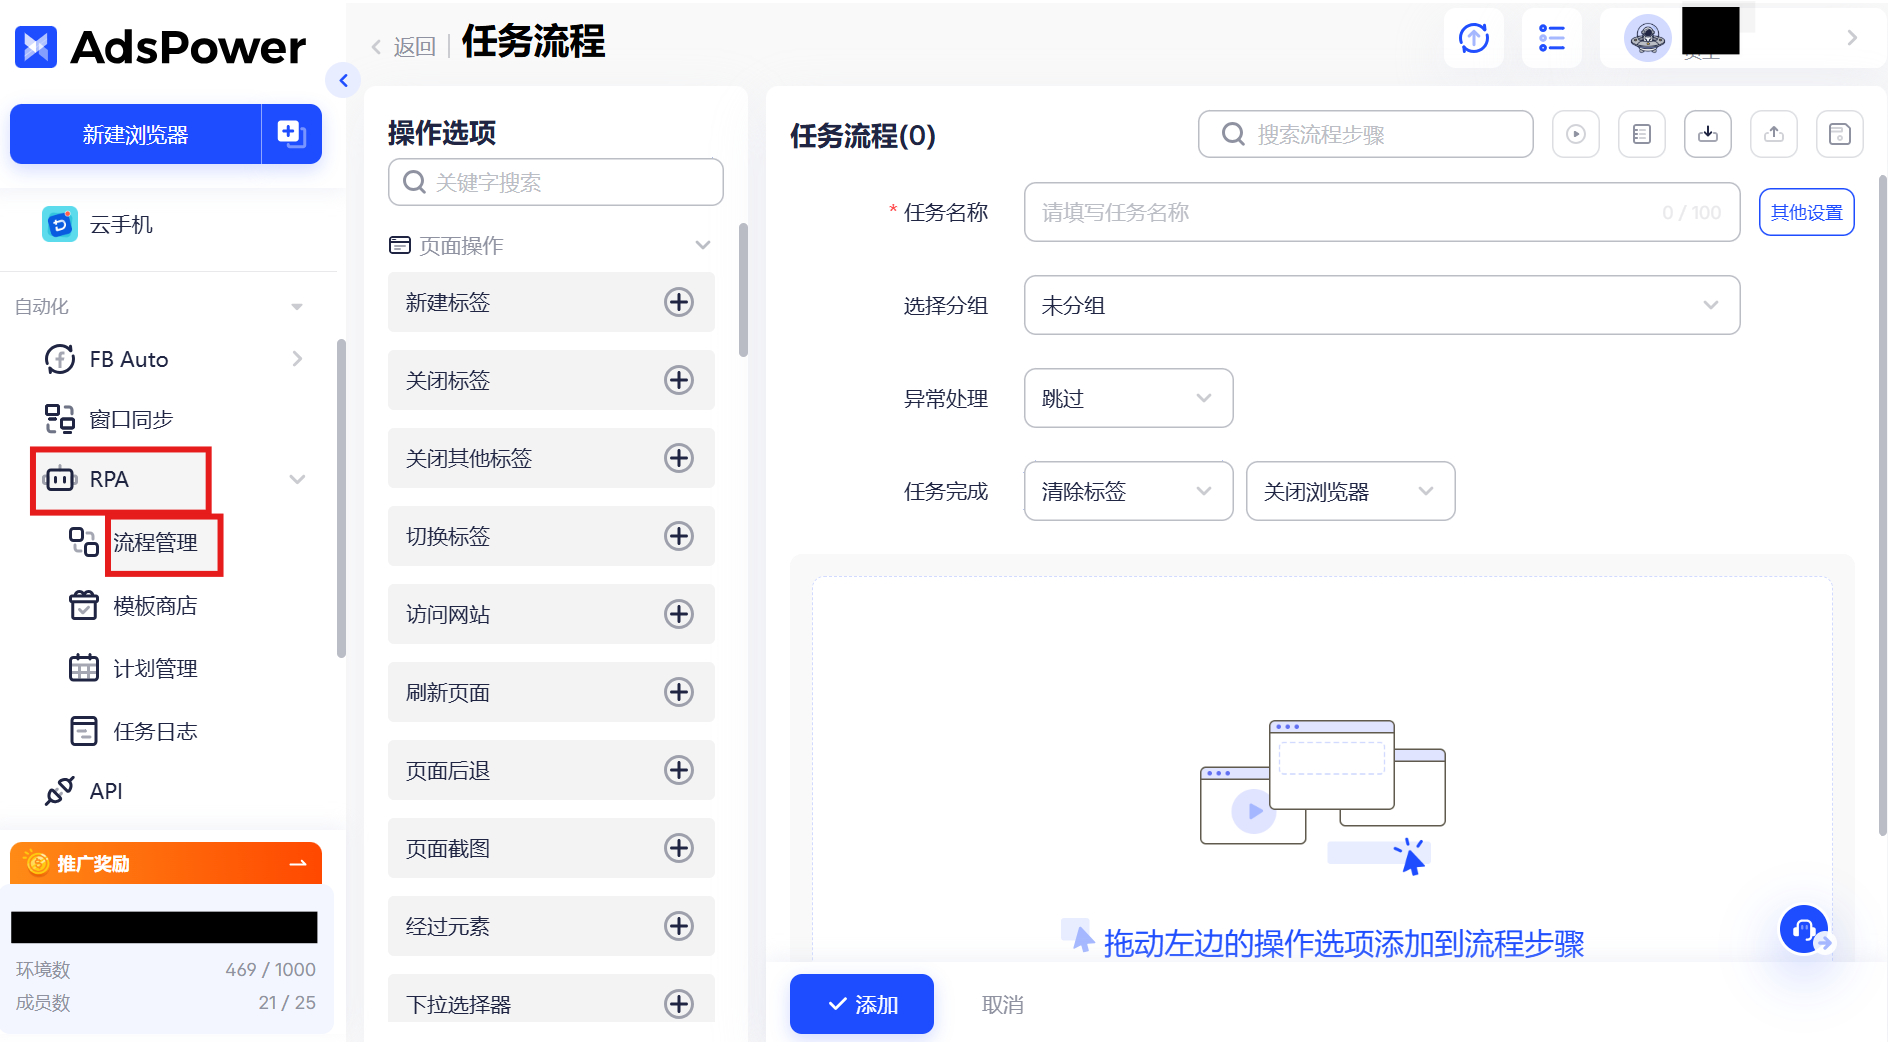
Task: Collapse the 页面操作 section chevron
Action: click(702, 245)
